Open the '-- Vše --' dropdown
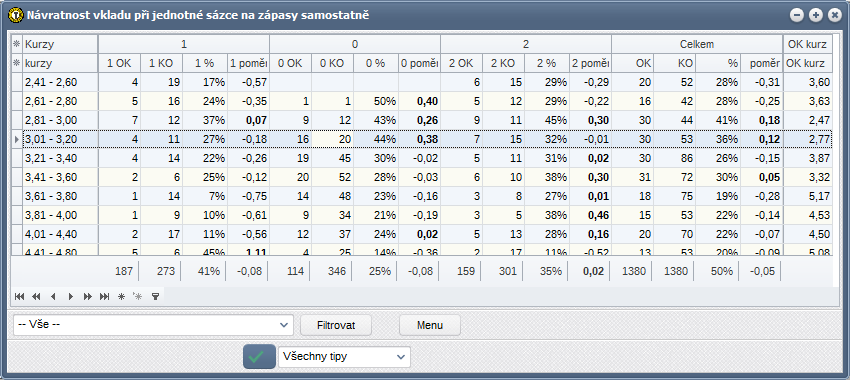The height and width of the screenshot is (380, 850). click(x=153, y=325)
